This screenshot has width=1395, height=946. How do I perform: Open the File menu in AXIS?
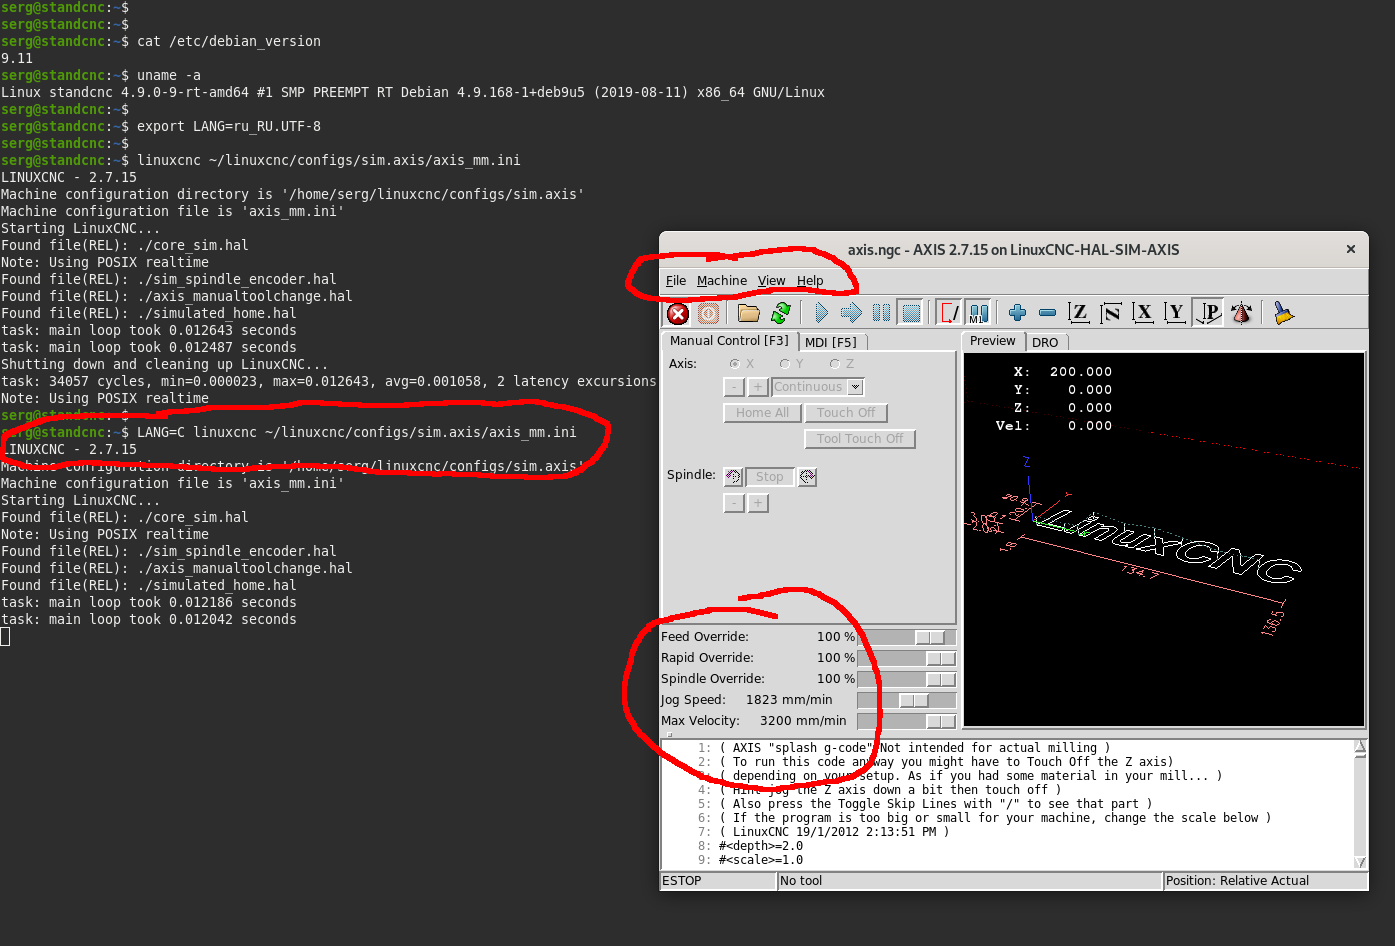pos(676,281)
